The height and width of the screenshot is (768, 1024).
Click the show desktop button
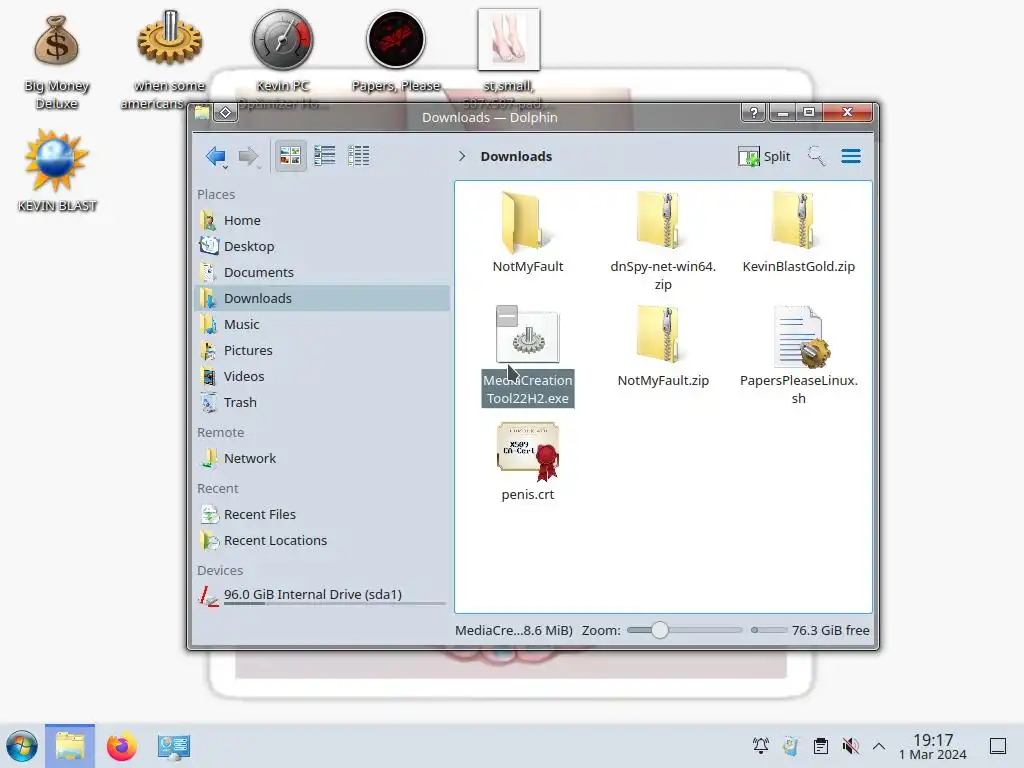[x=998, y=746]
